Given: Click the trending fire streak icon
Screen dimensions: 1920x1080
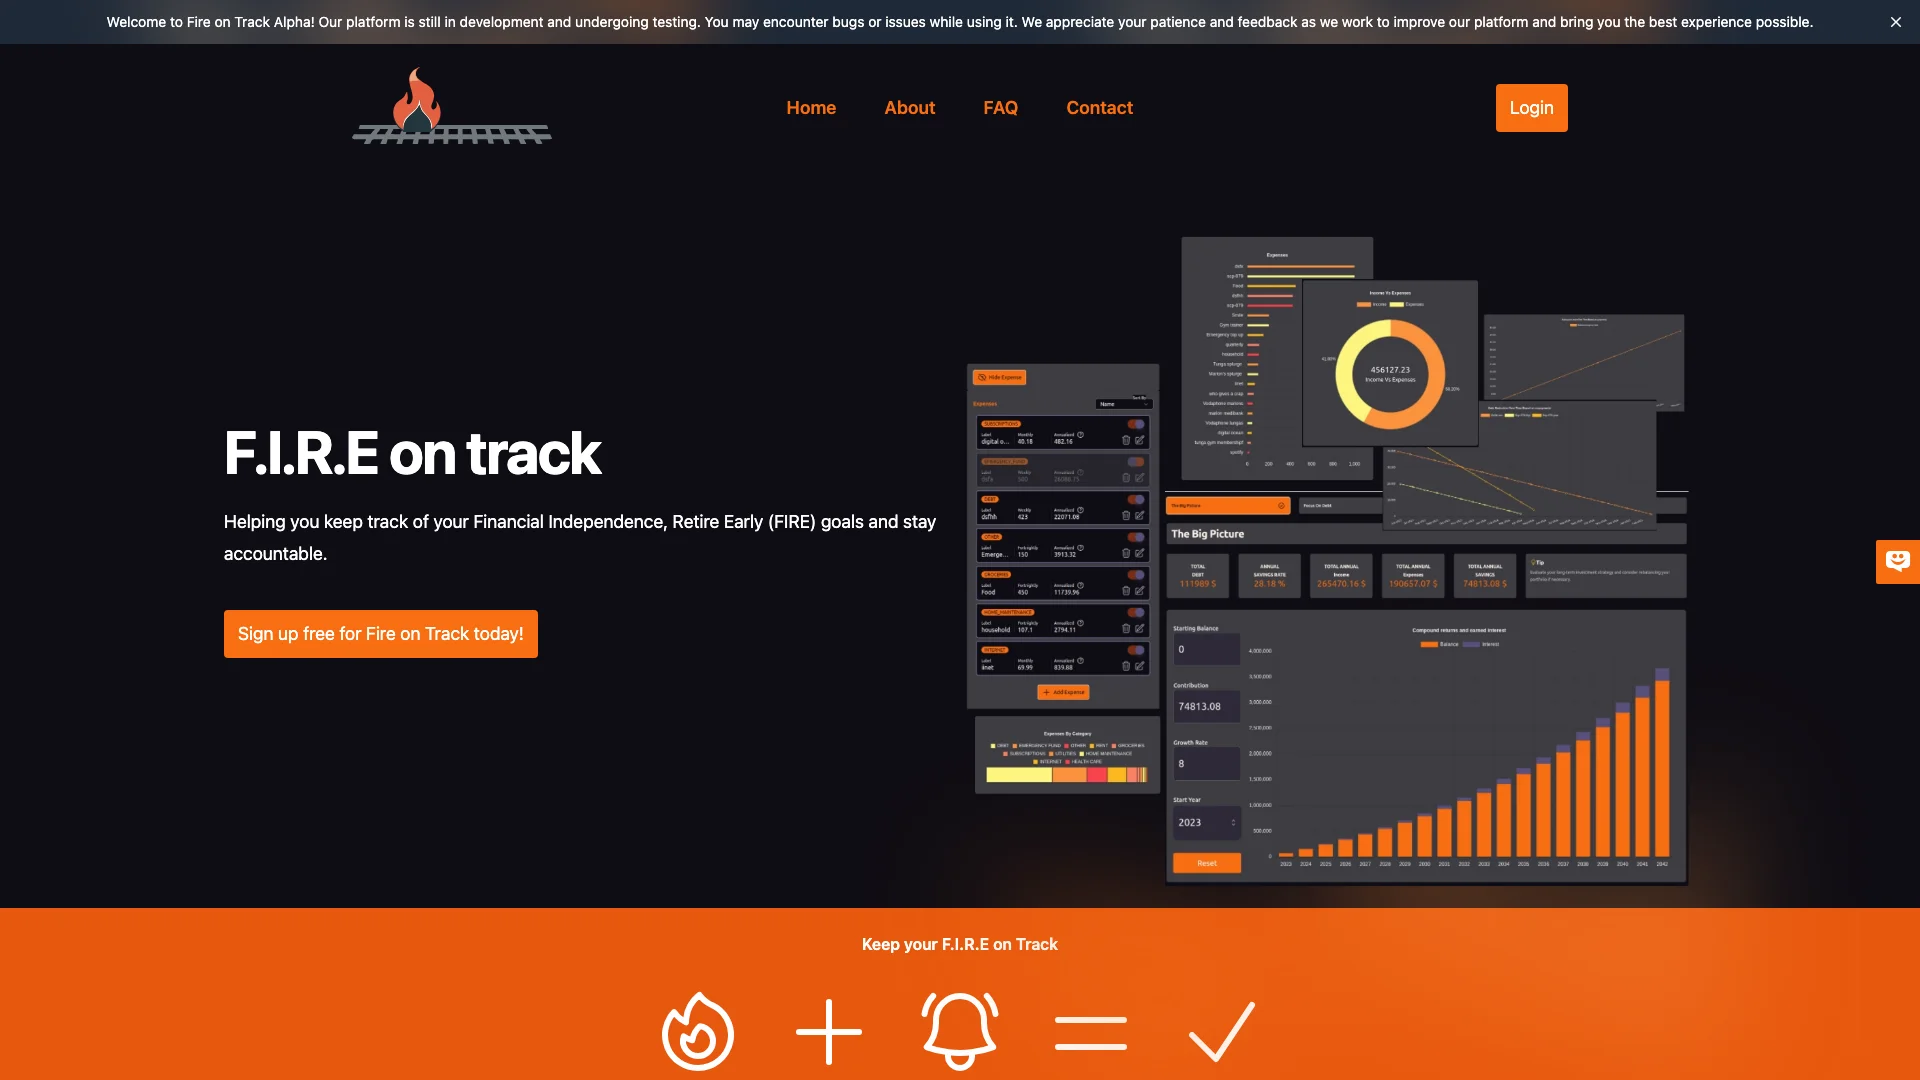Looking at the screenshot, I should (698, 1033).
